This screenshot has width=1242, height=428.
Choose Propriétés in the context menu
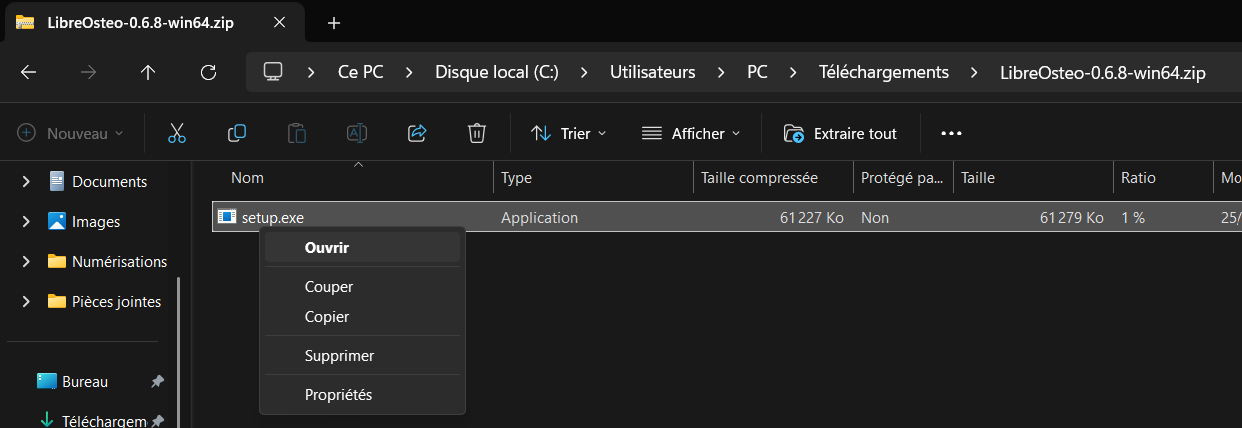362,394
